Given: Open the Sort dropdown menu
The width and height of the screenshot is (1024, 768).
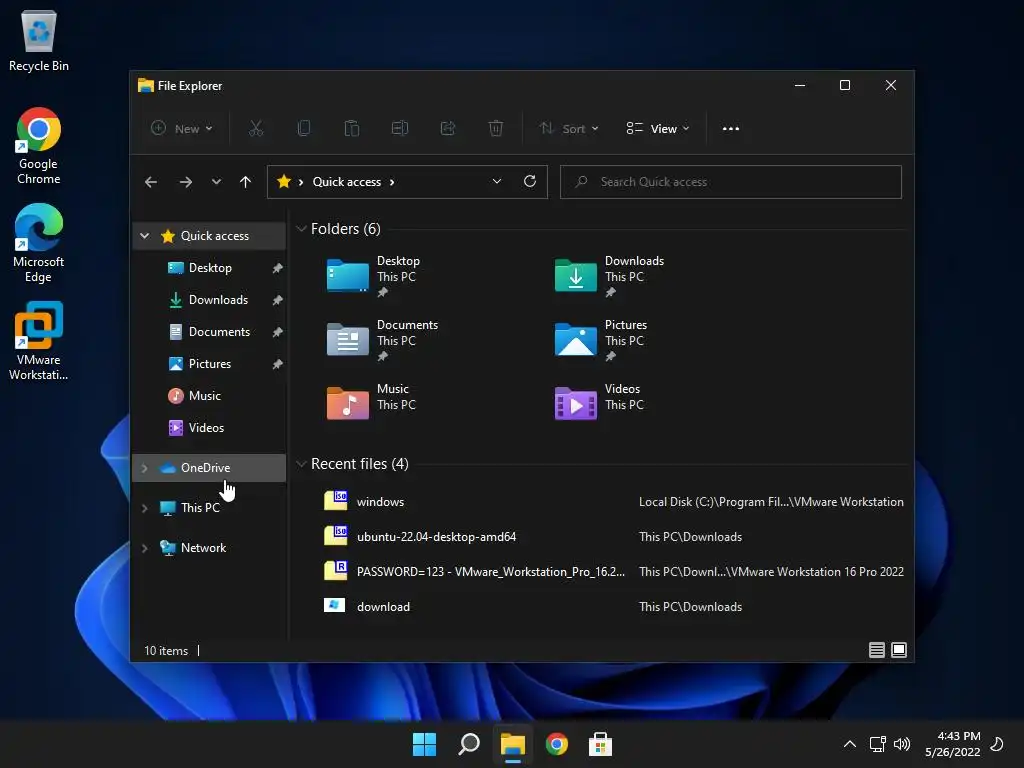Looking at the screenshot, I should tap(569, 129).
